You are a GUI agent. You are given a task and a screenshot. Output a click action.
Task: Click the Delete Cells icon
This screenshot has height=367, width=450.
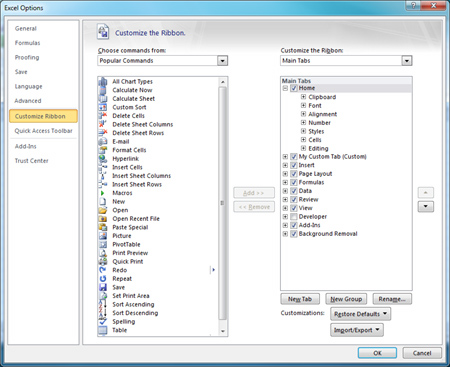tap(103, 116)
